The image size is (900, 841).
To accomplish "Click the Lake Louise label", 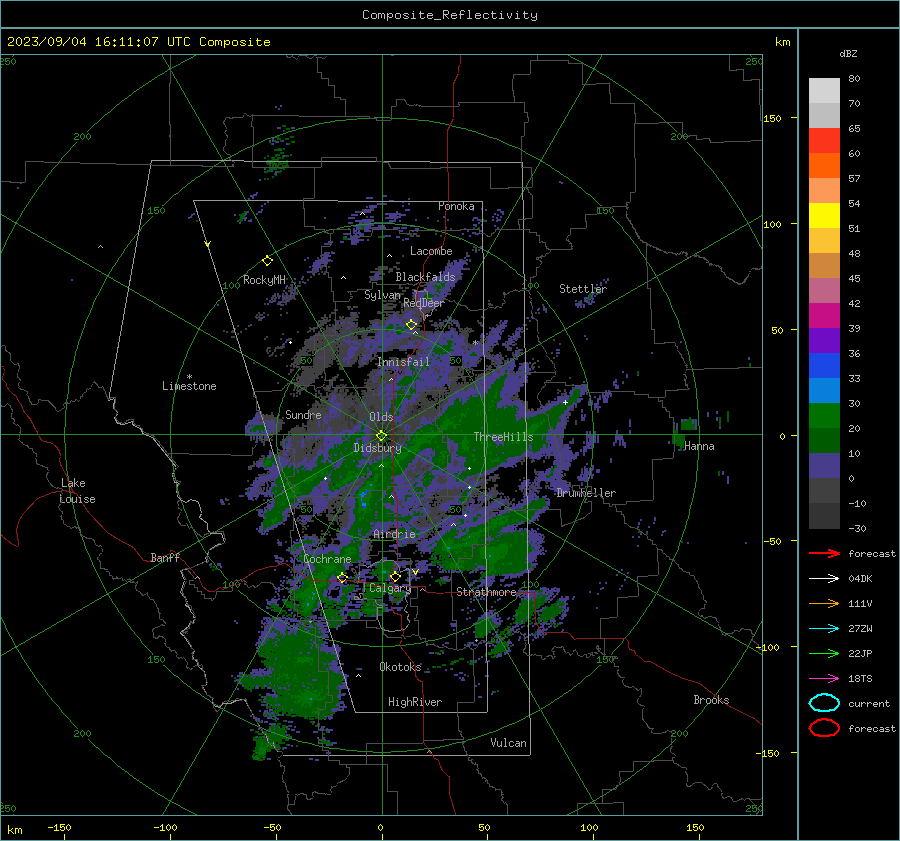I will tap(77, 491).
